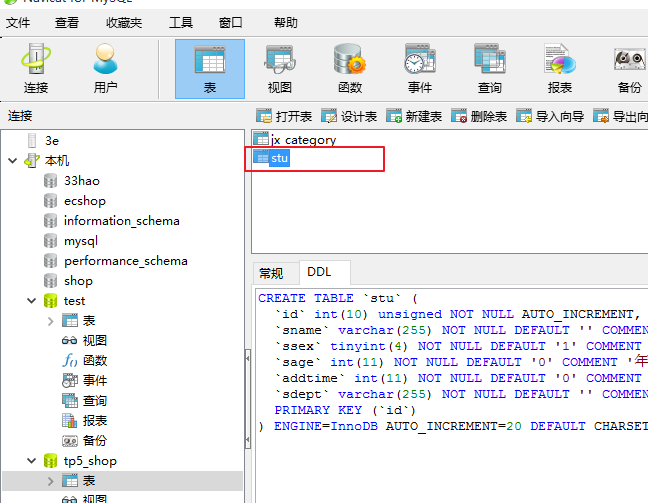Screen dimensions: 648x503
Task: Click the 导入向导 (Import Wizard) button
Action: tap(550, 117)
